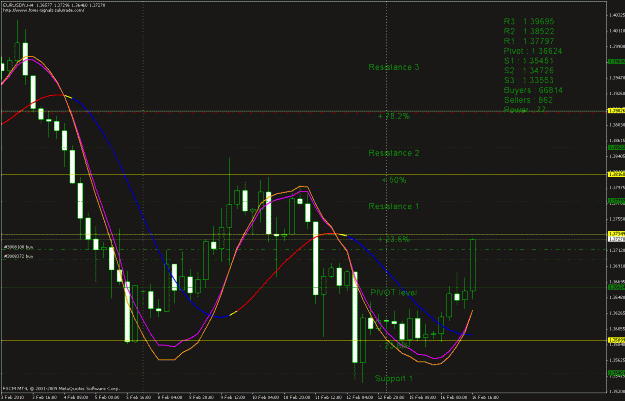Select the upper buy order label
The image size is (625, 401).
(19, 248)
